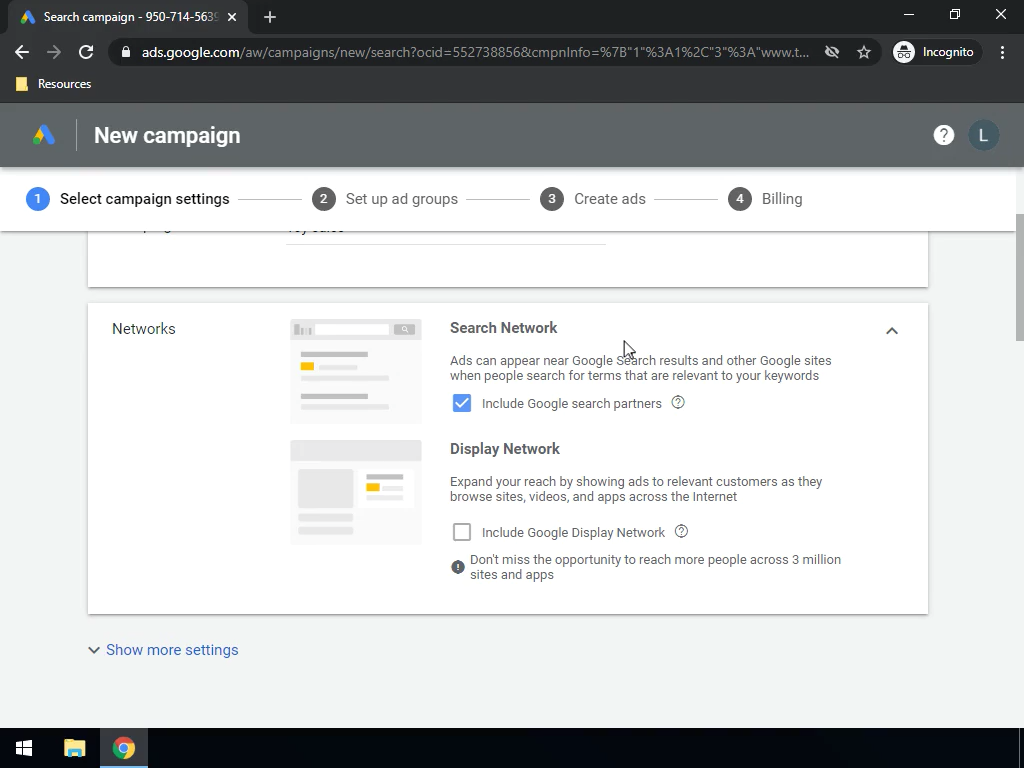Image resolution: width=1024 pixels, height=768 pixels.
Task: Bookmark this page with the star icon
Action: (x=864, y=52)
